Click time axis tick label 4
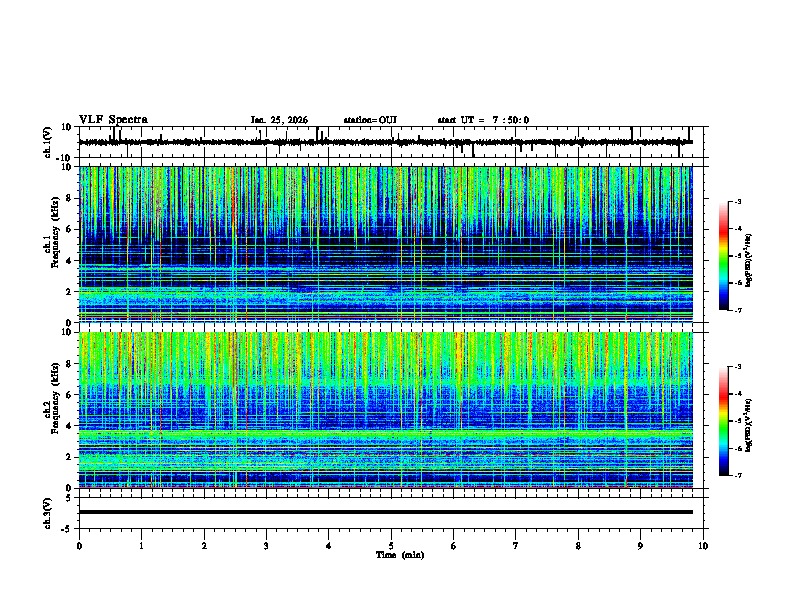Viewport: 792px width, 612px height. click(x=329, y=546)
